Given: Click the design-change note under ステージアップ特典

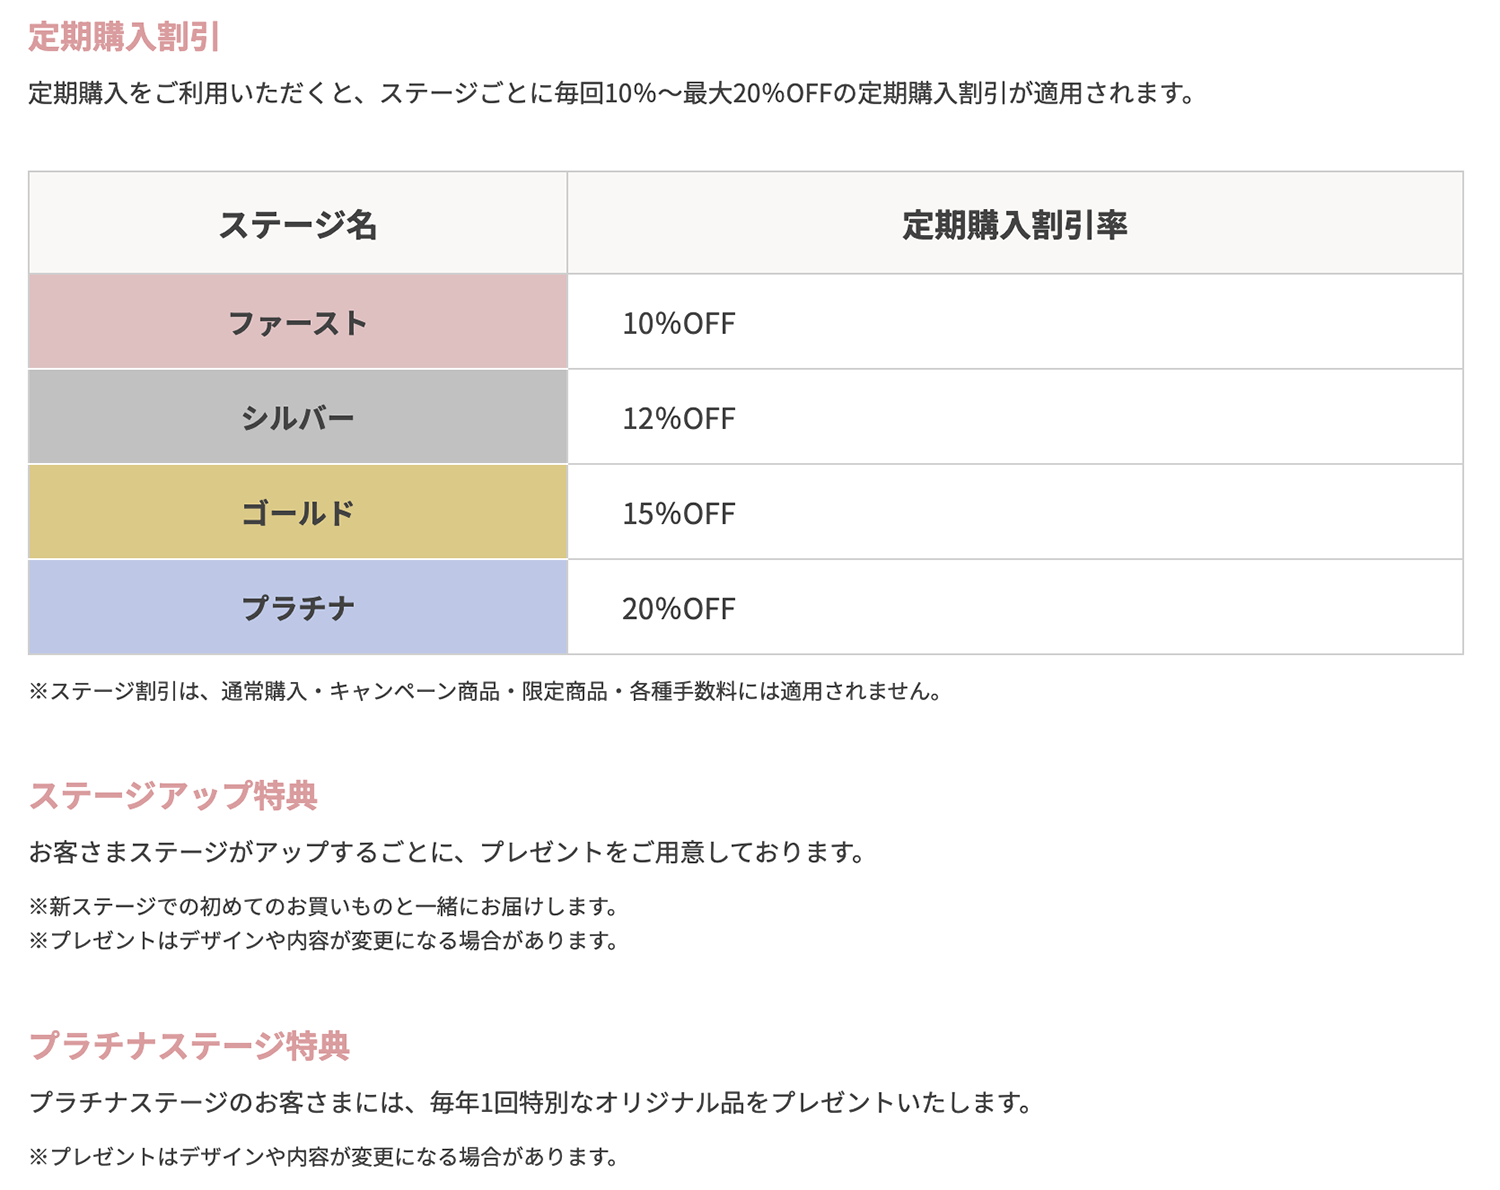Looking at the screenshot, I should pyautogui.click(x=323, y=940).
